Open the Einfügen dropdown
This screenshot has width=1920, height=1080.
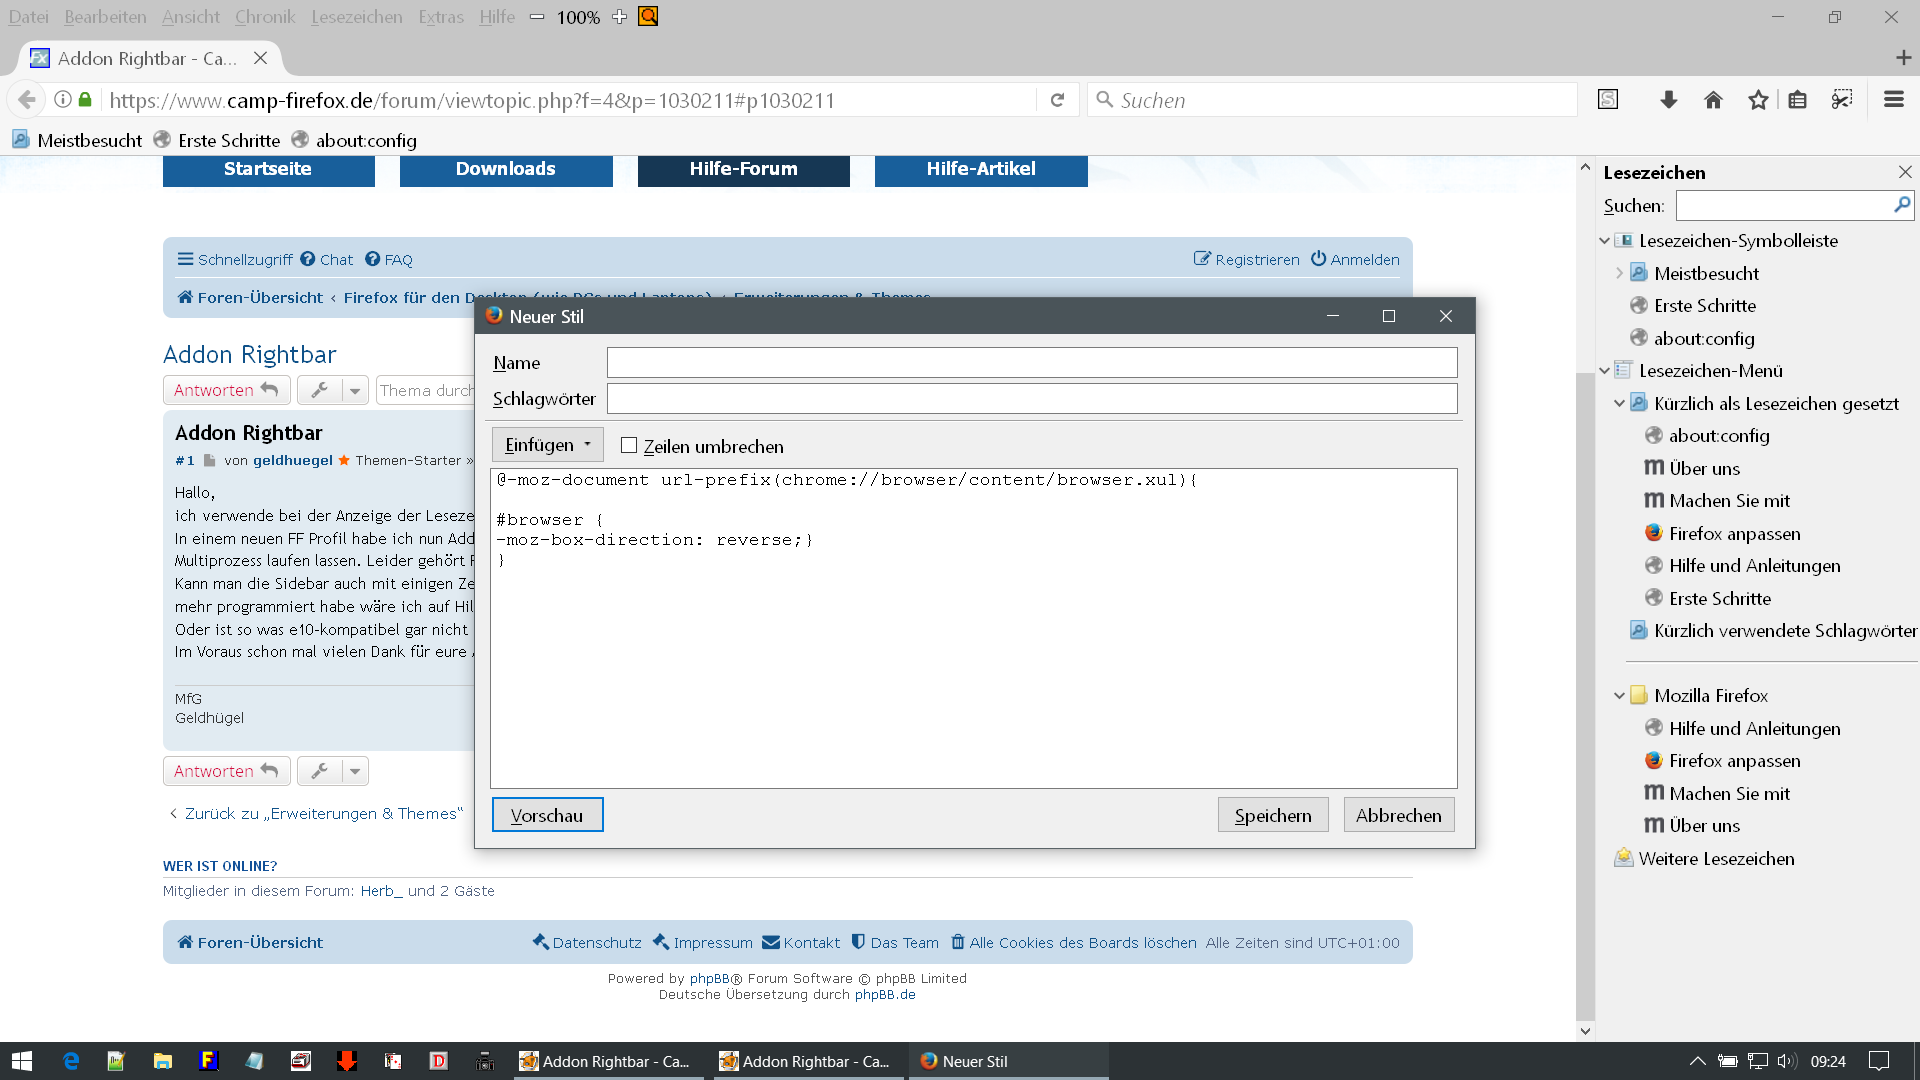click(x=548, y=445)
